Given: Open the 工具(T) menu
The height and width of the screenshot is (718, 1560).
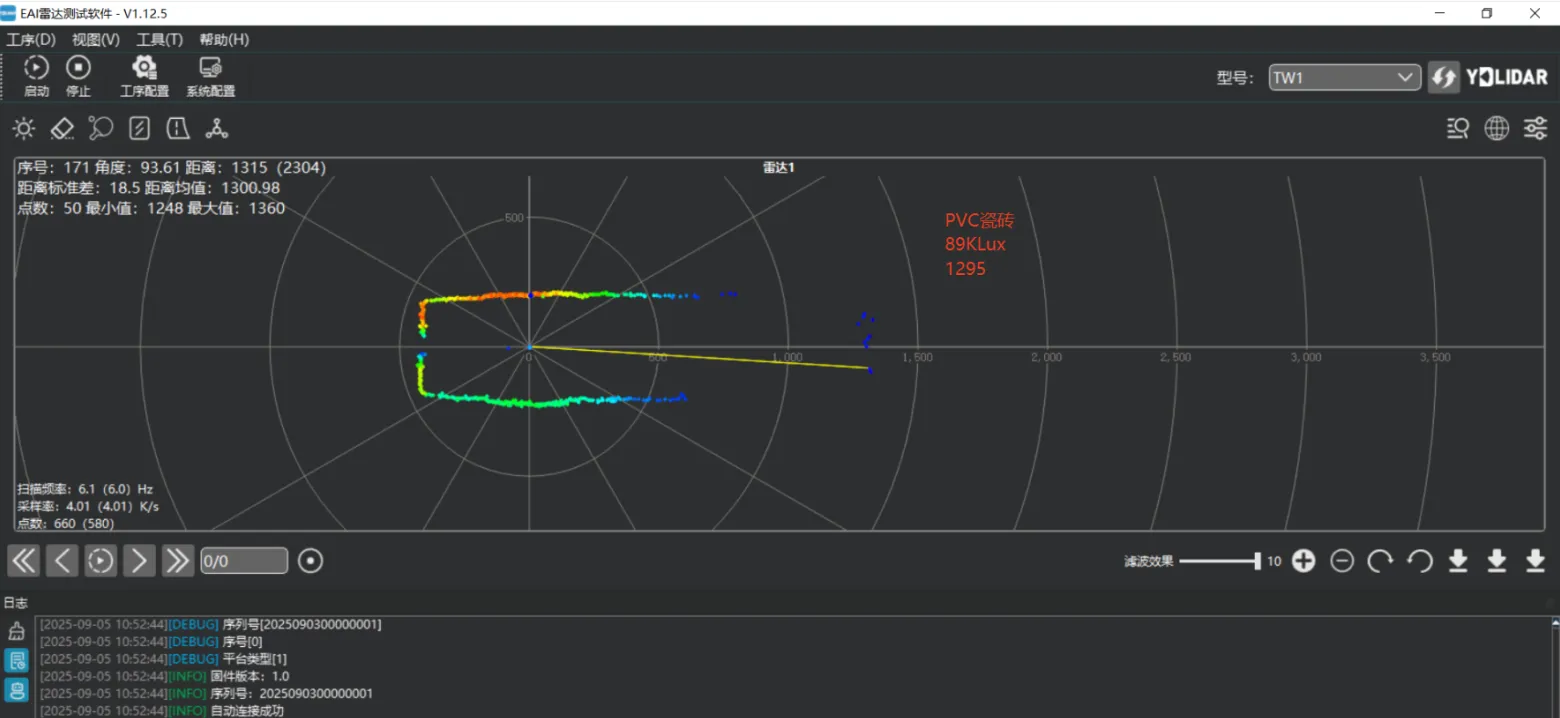Looking at the screenshot, I should [160, 40].
